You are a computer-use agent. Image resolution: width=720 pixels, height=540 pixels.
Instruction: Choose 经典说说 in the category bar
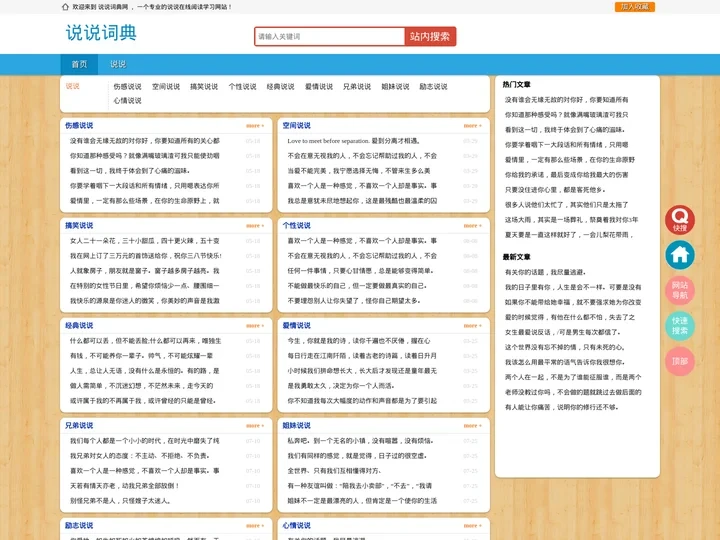(281, 86)
